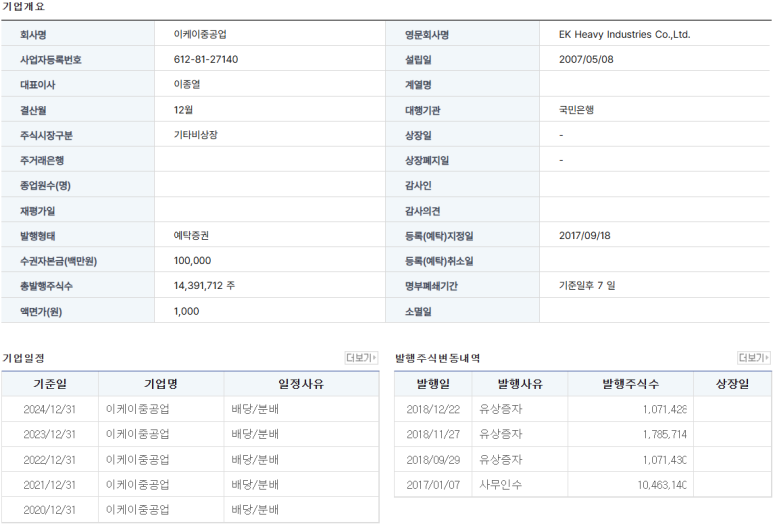
Task: Select 이케이중공업 in the 2024/12/31 row
Action: (x=138, y=409)
